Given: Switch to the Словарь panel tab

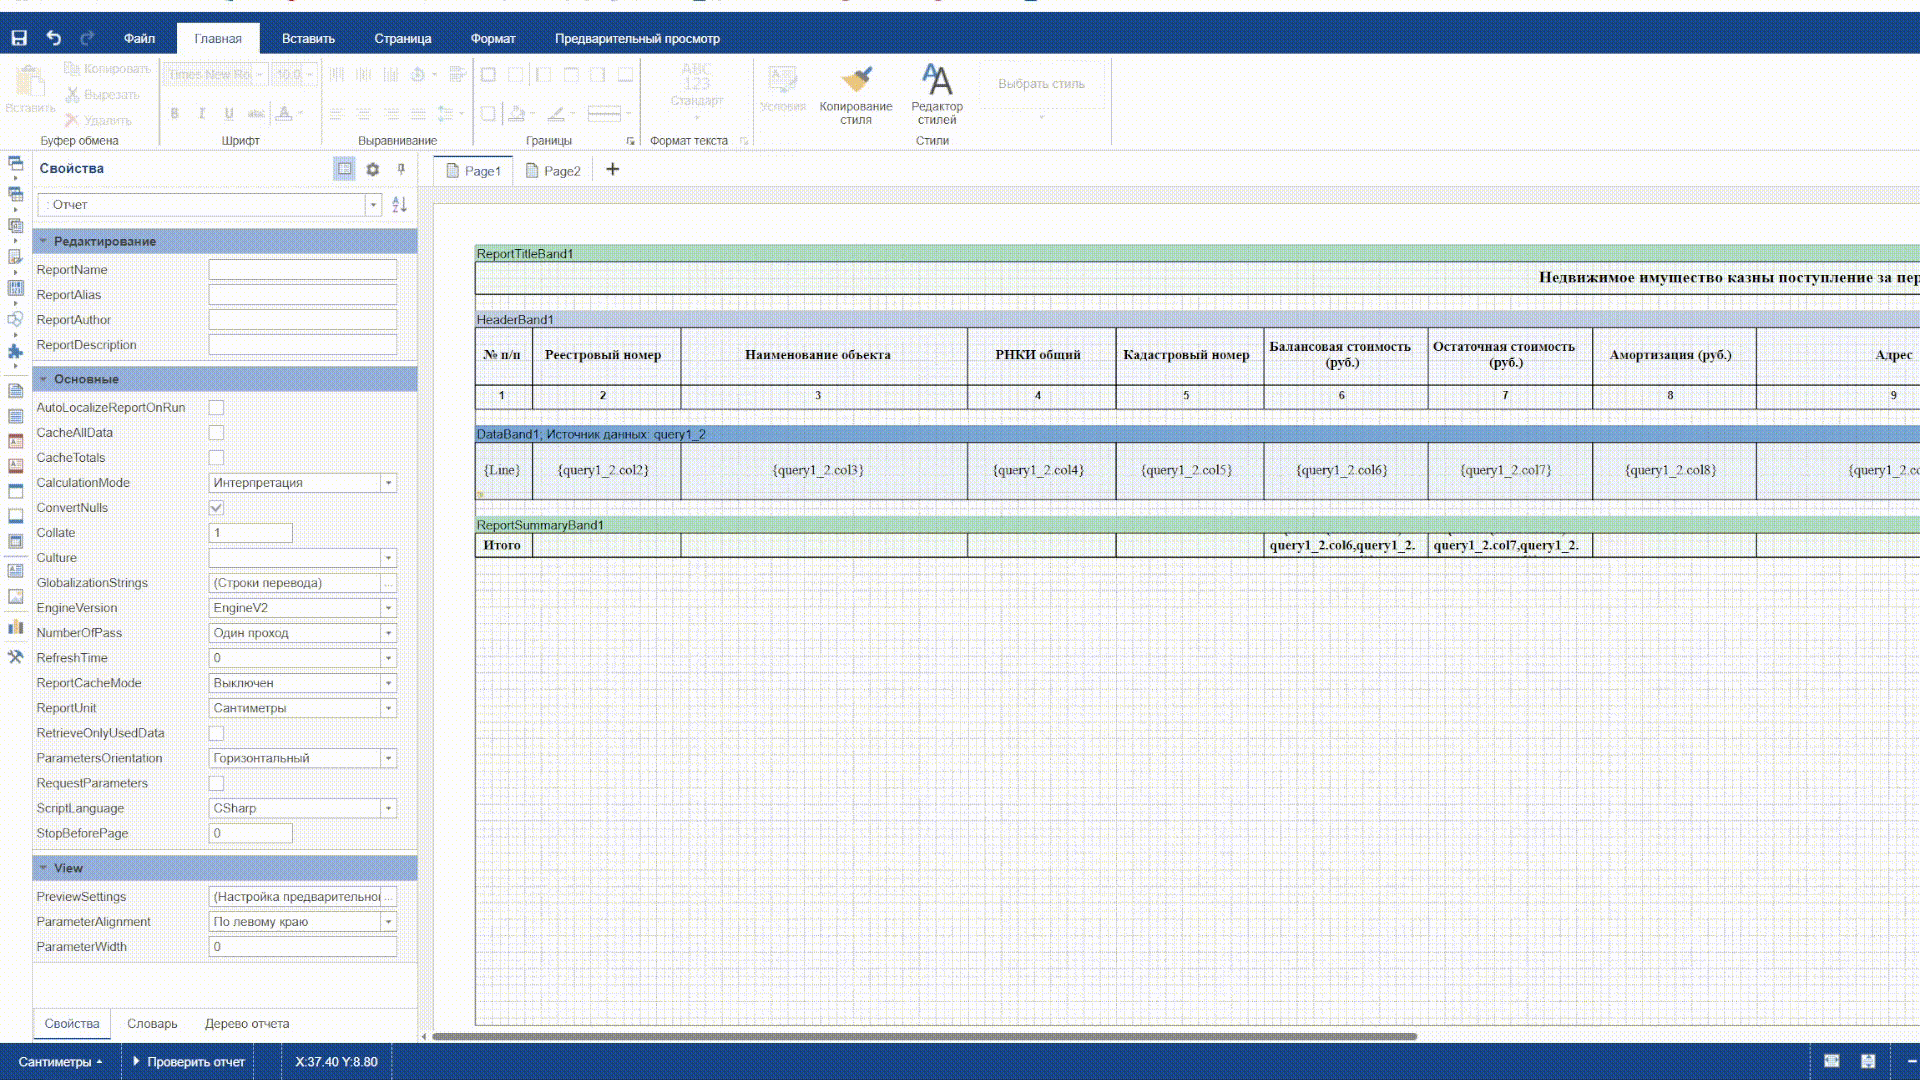Looking at the screenshot, I should coord(152,1023).
